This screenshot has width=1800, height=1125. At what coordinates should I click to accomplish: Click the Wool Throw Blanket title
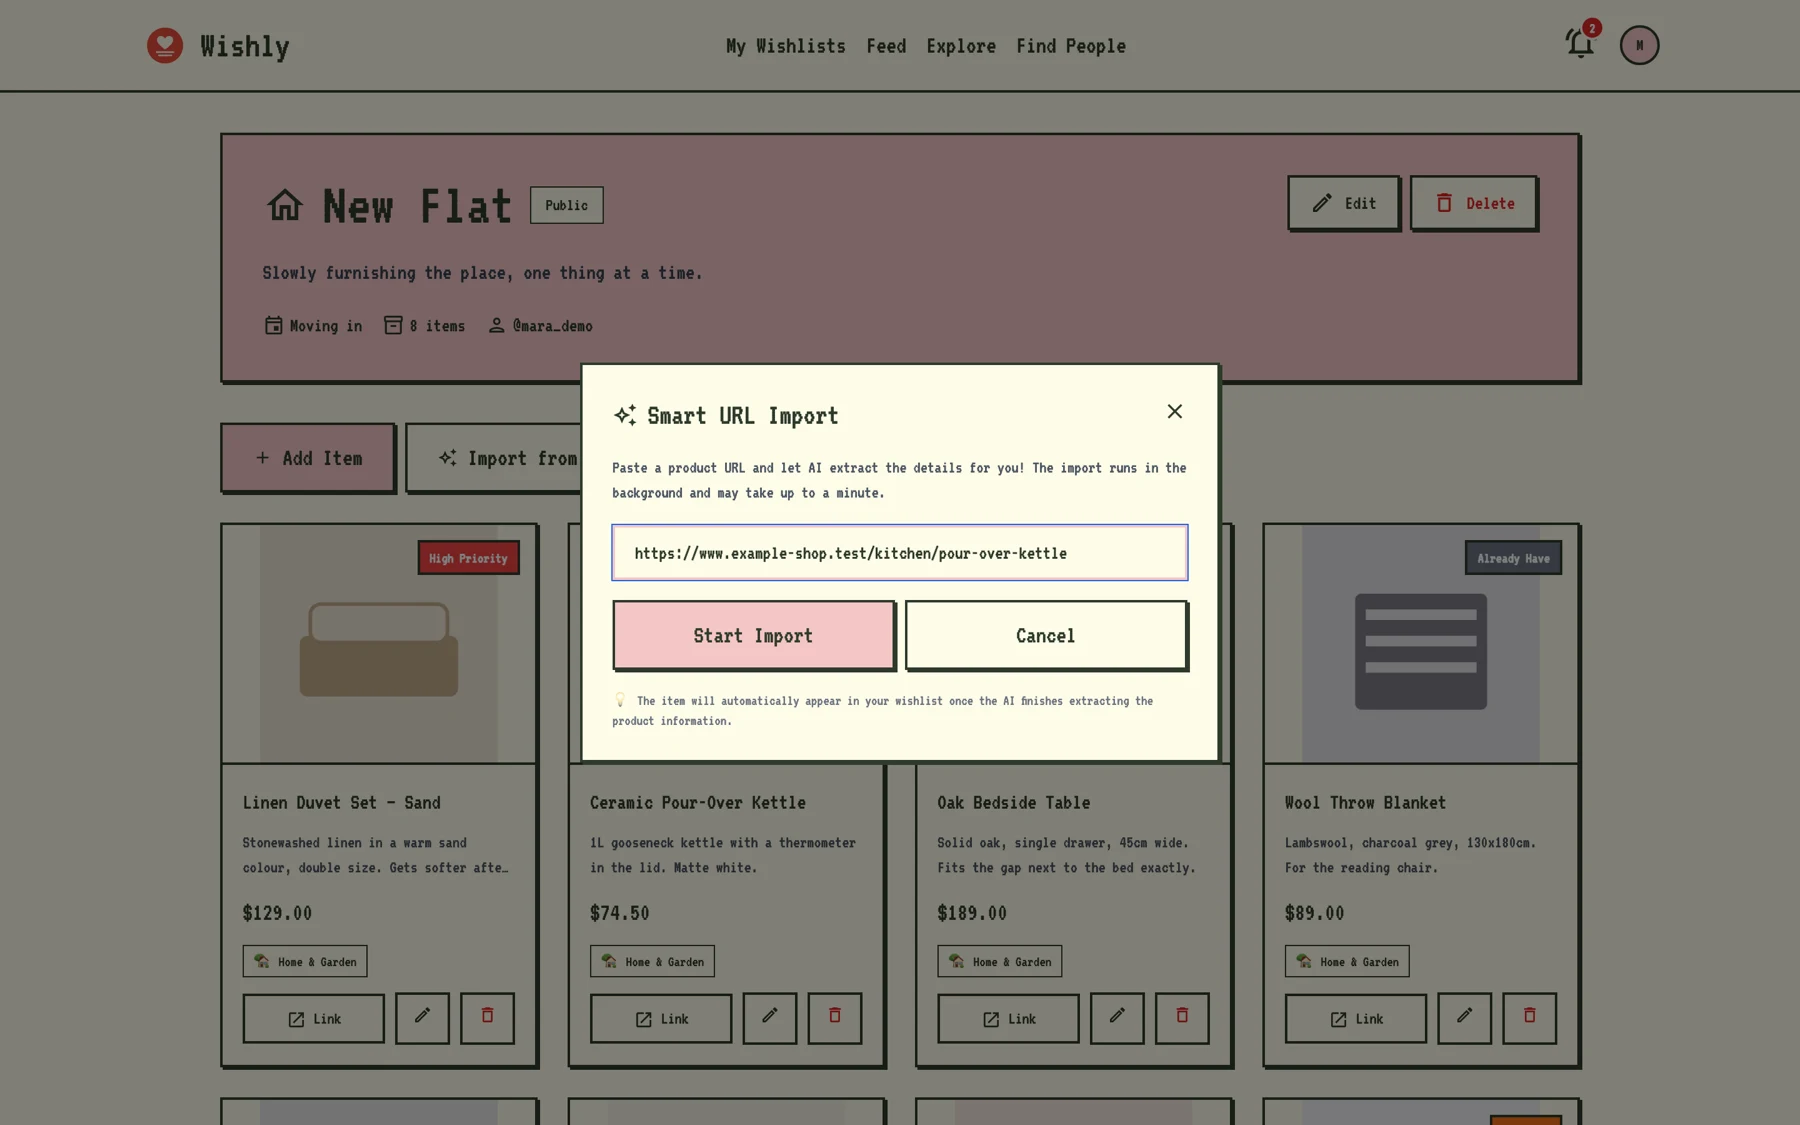coord(1365,803)
